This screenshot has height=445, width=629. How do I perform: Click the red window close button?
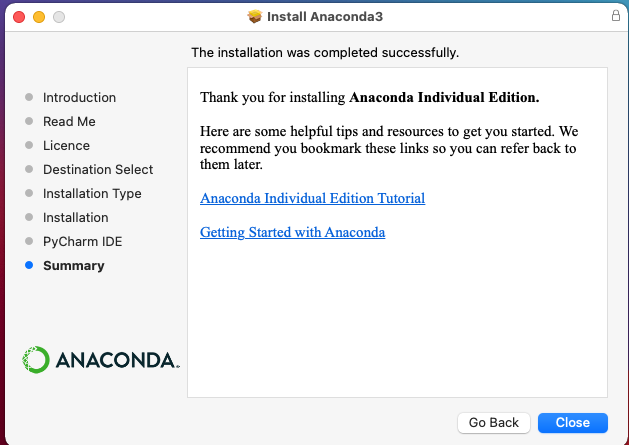click(19, 17)
